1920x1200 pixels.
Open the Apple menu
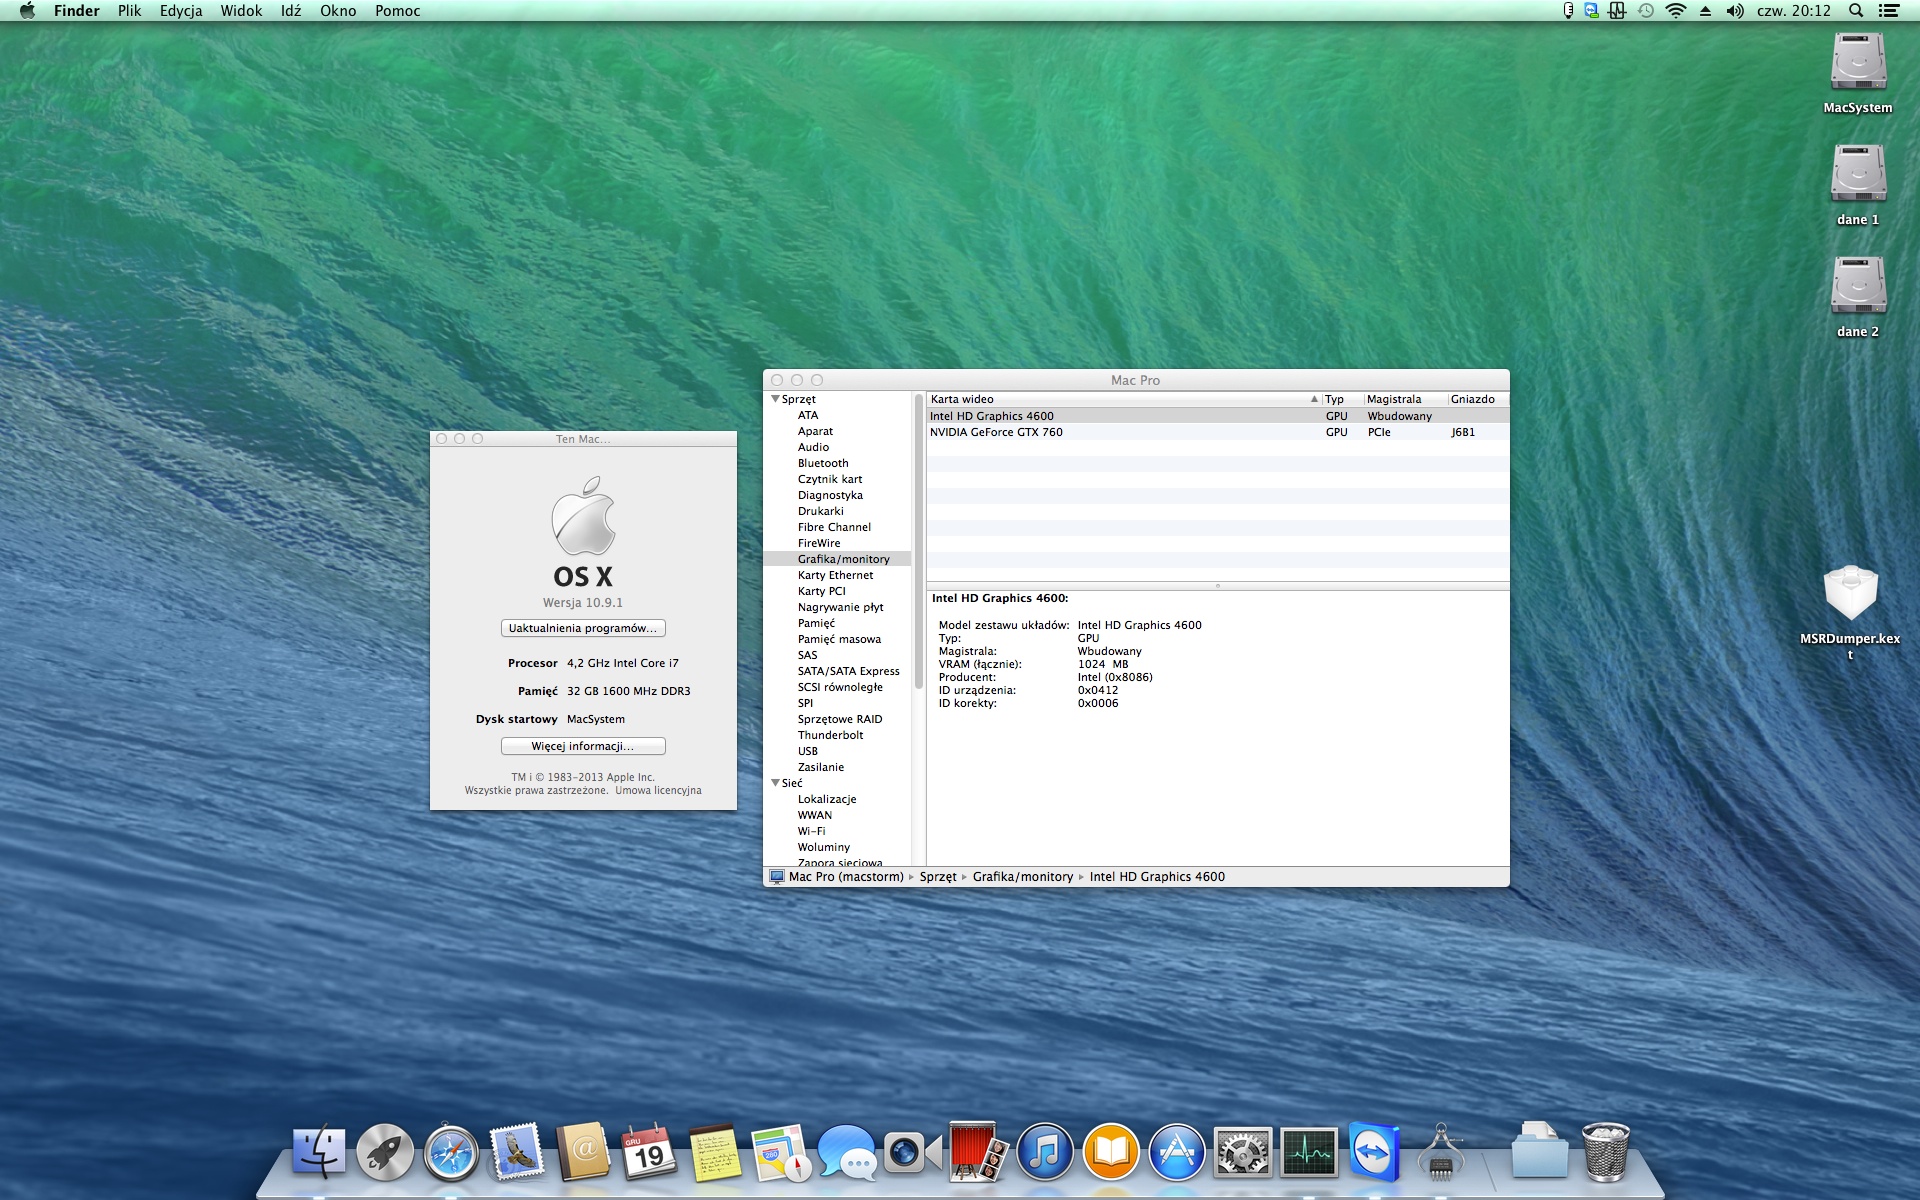[x=27, y=11]
